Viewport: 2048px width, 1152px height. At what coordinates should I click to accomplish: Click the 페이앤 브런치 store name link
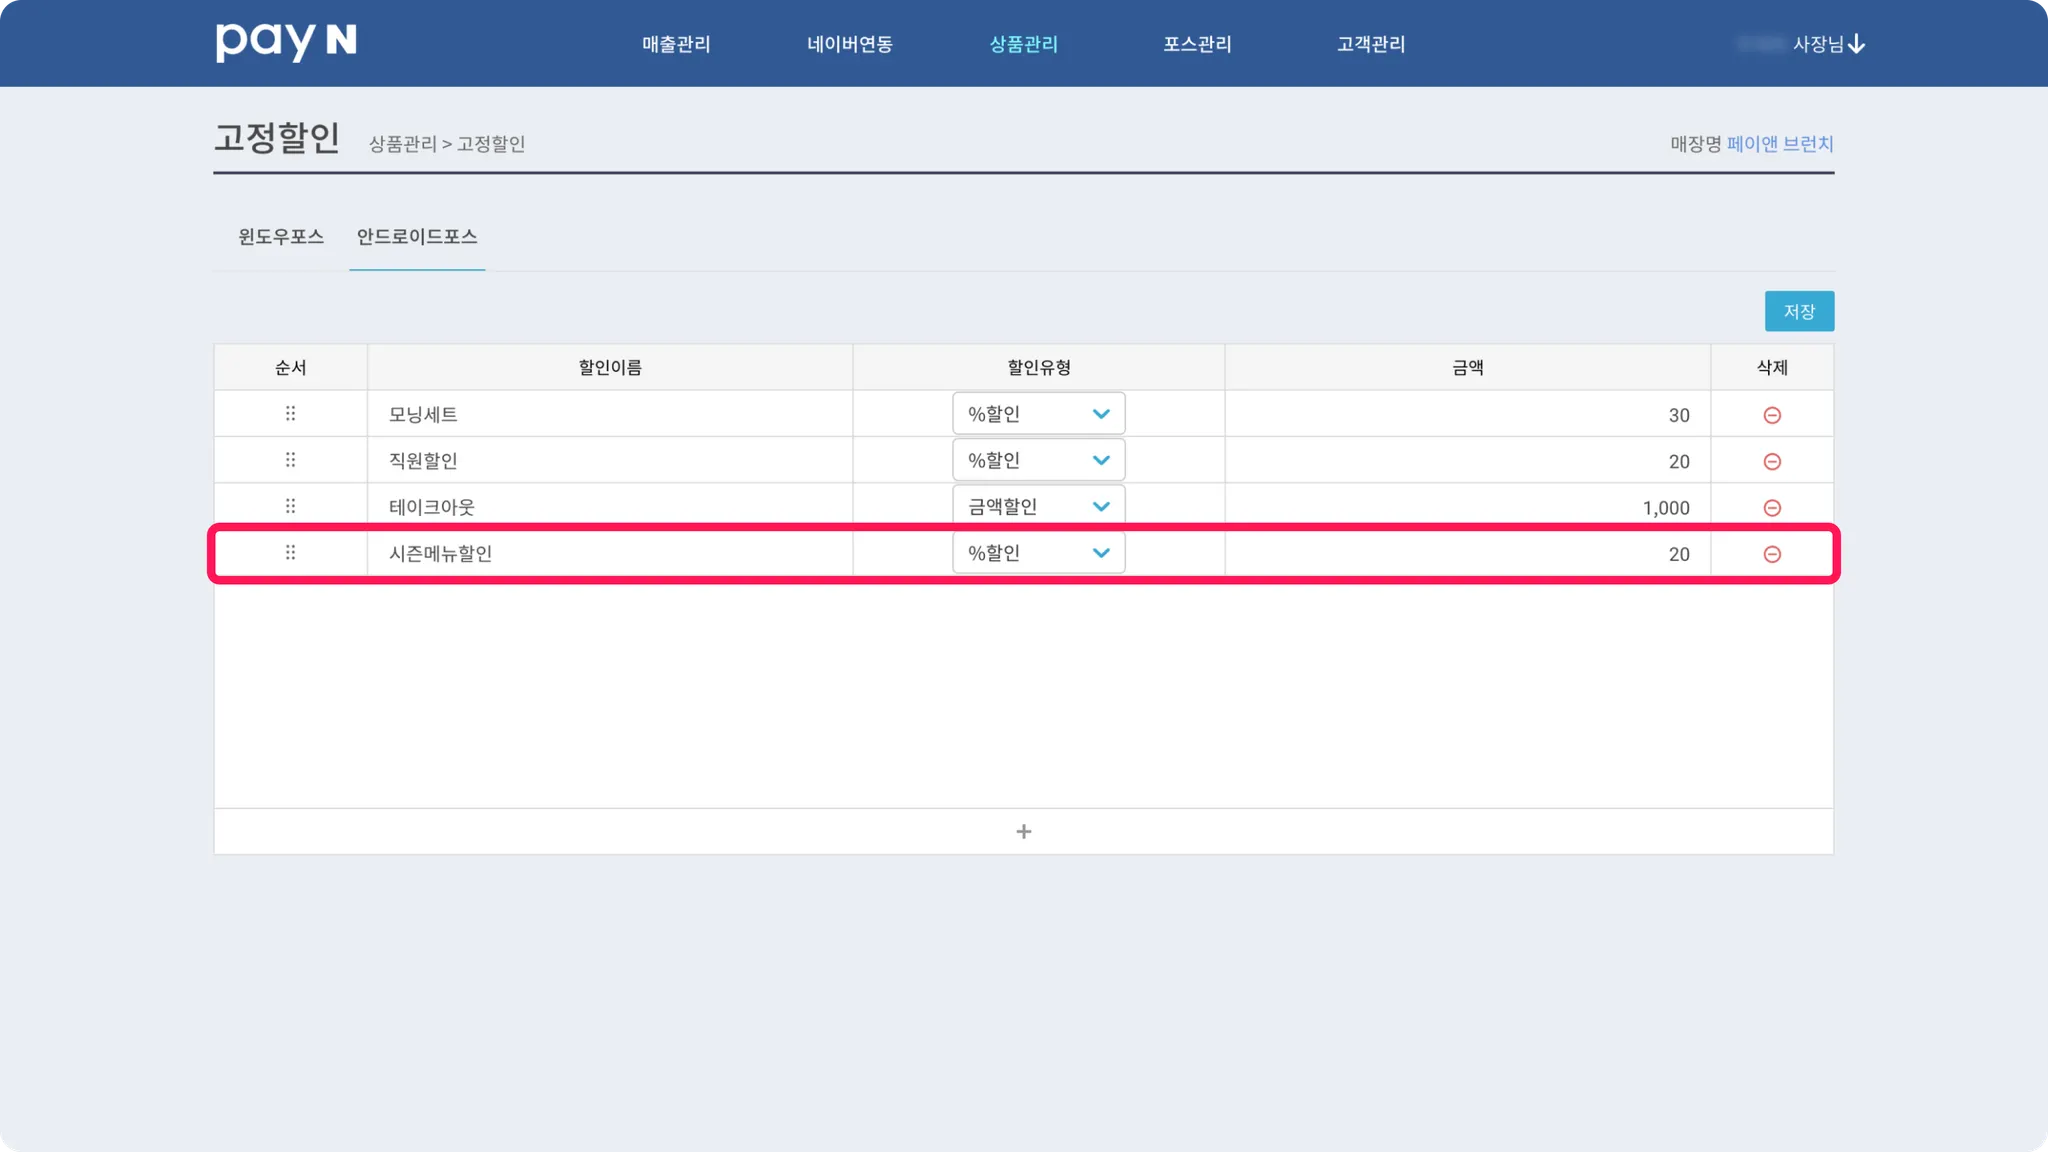click(x=1779, y=144)
